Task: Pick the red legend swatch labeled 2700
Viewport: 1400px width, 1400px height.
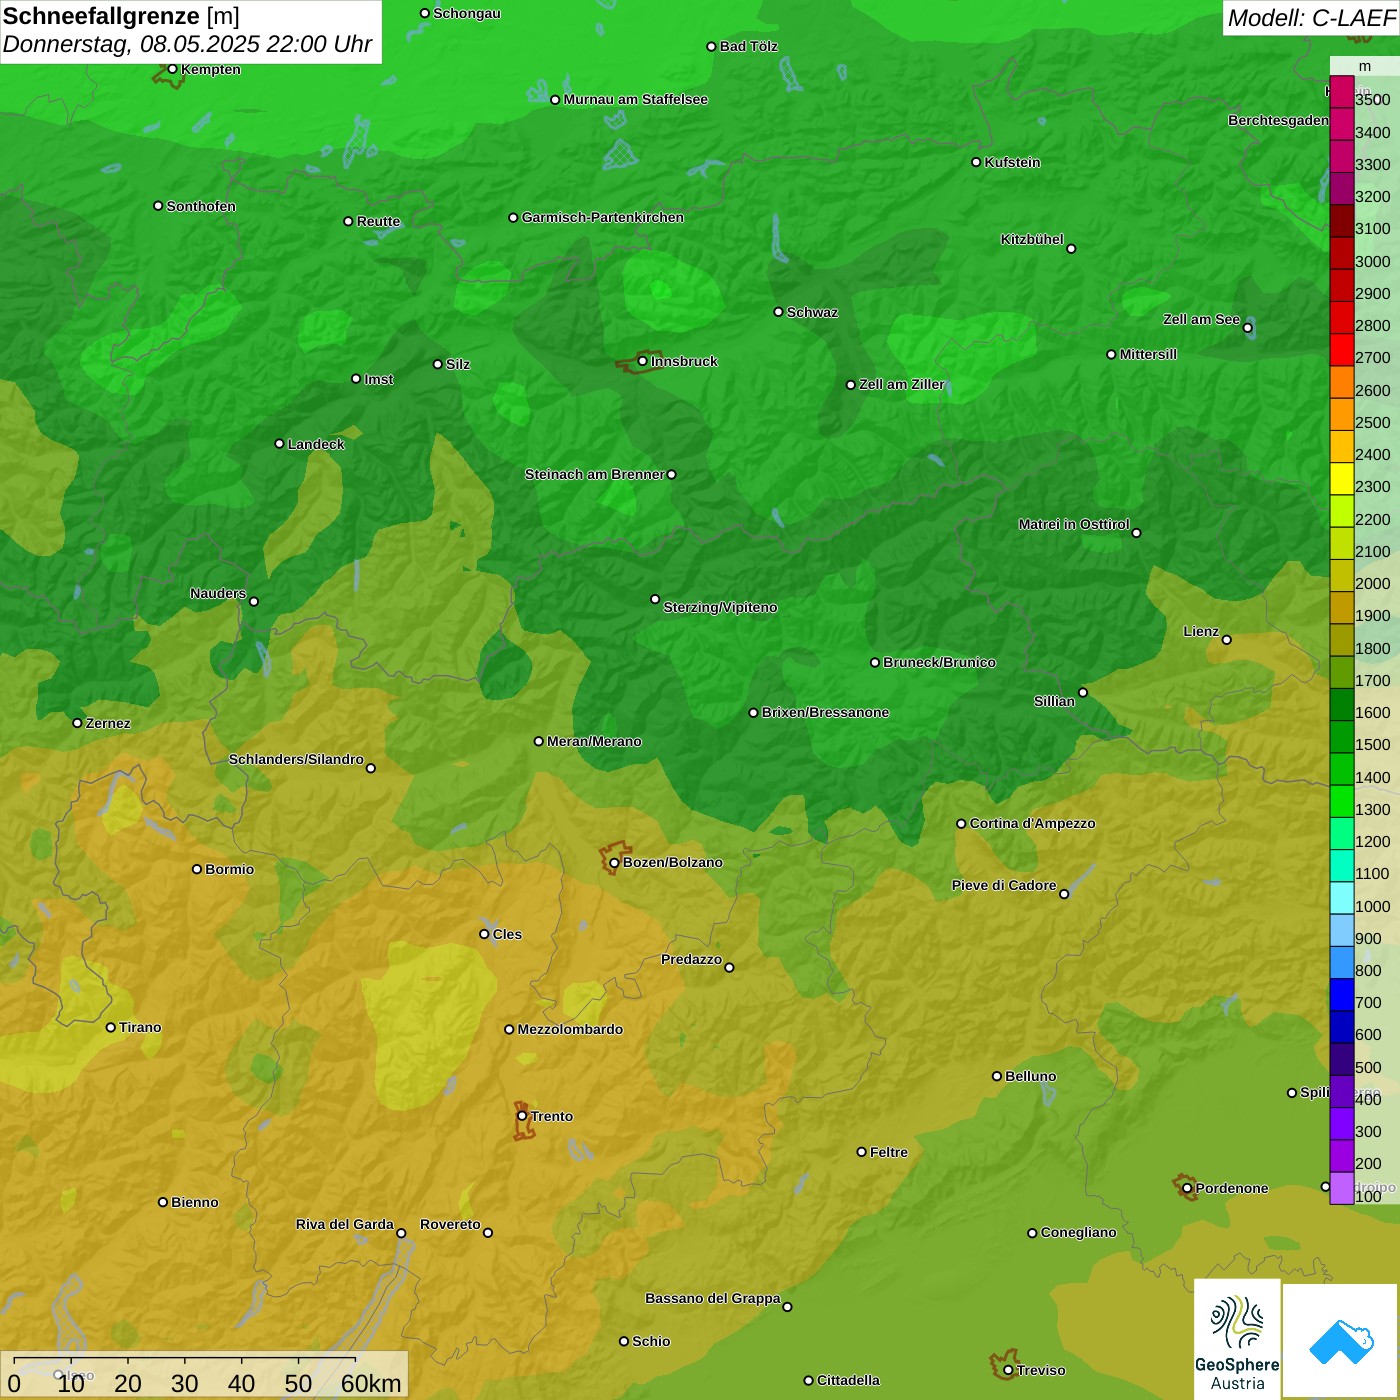Action: pyautogui.click(x=1341, y=350)
